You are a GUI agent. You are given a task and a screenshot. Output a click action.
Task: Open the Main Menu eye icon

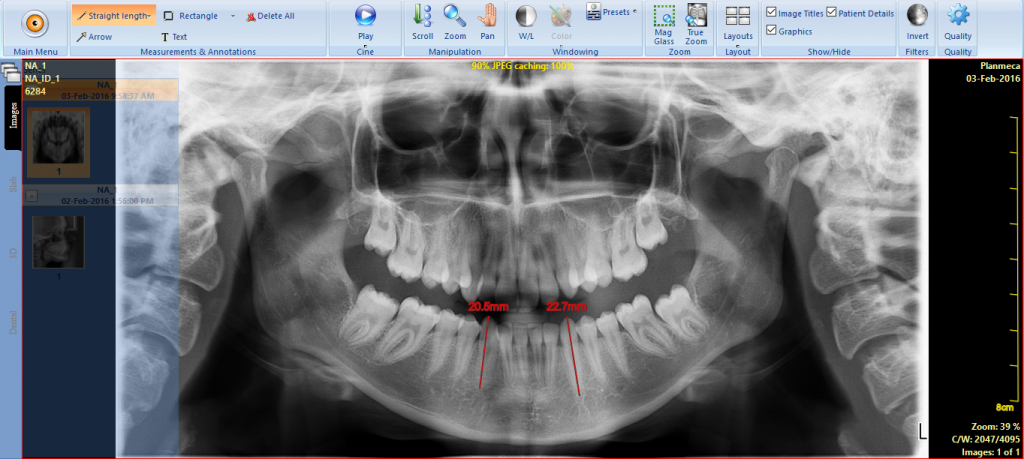pos(34,24)
